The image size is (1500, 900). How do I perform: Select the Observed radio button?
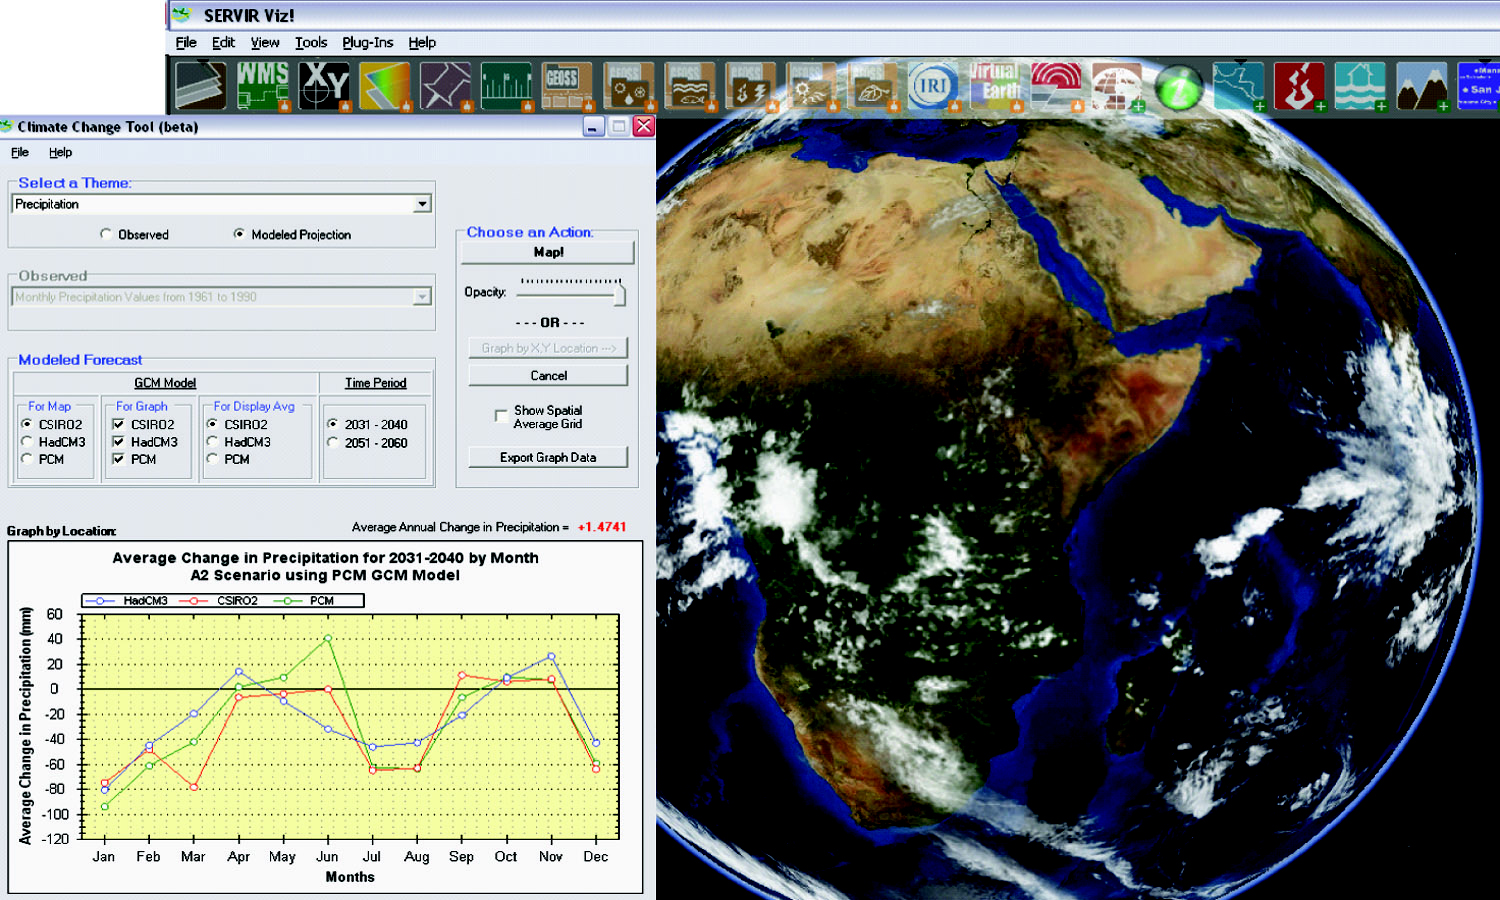point(106,234)
